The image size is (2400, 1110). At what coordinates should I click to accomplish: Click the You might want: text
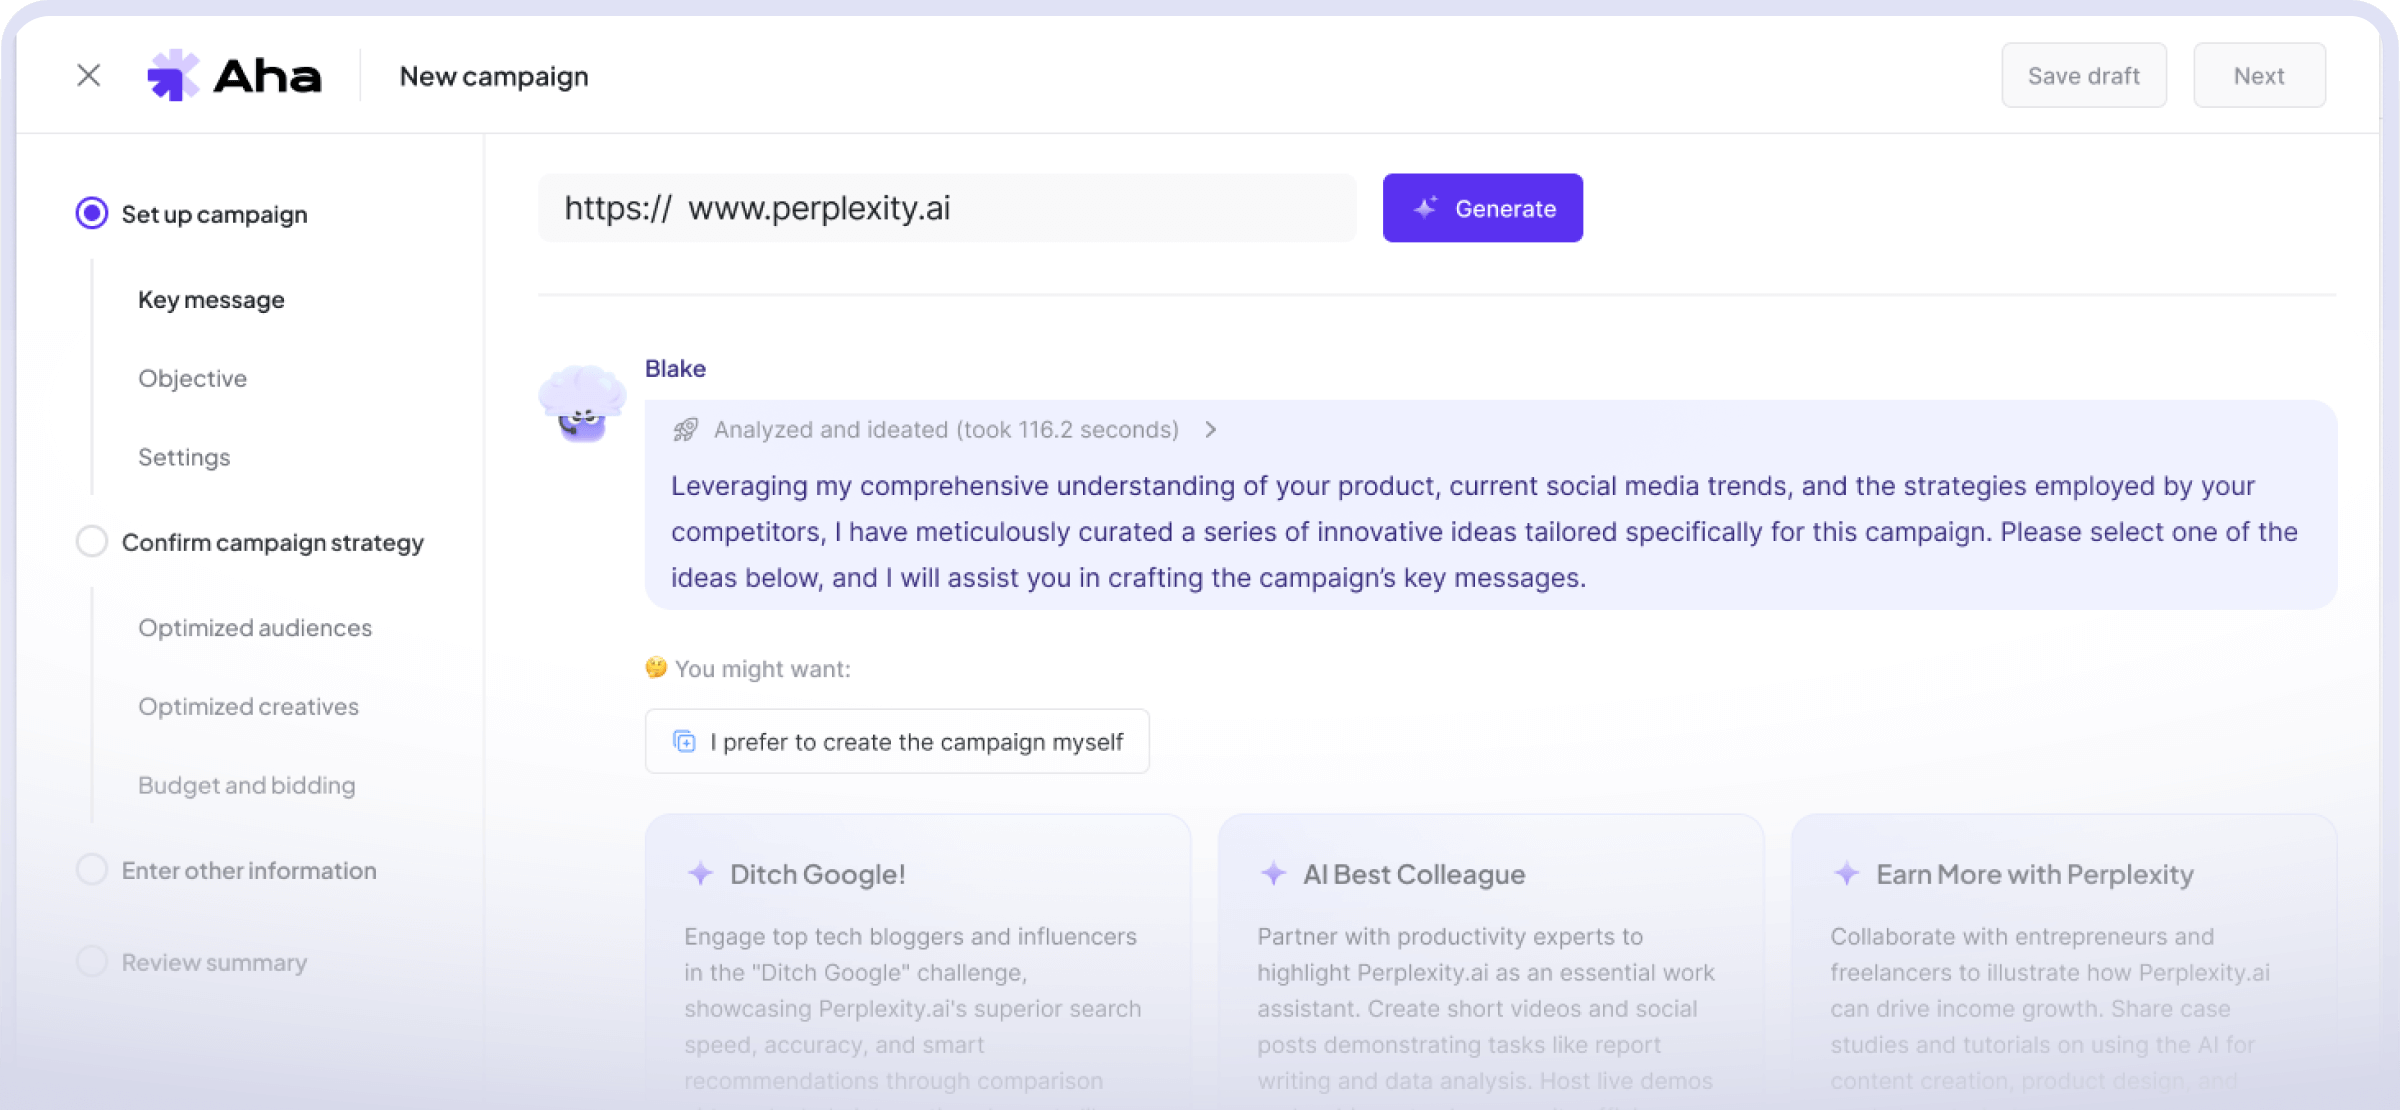pyautogui.click(x=763, y=668)
